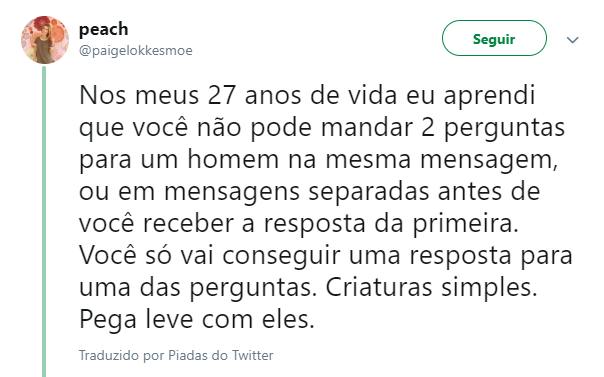Viewport: 604px width, 377px height.
Task: Click the word perguntas on the second line
Action: click(x=505, y=129)
